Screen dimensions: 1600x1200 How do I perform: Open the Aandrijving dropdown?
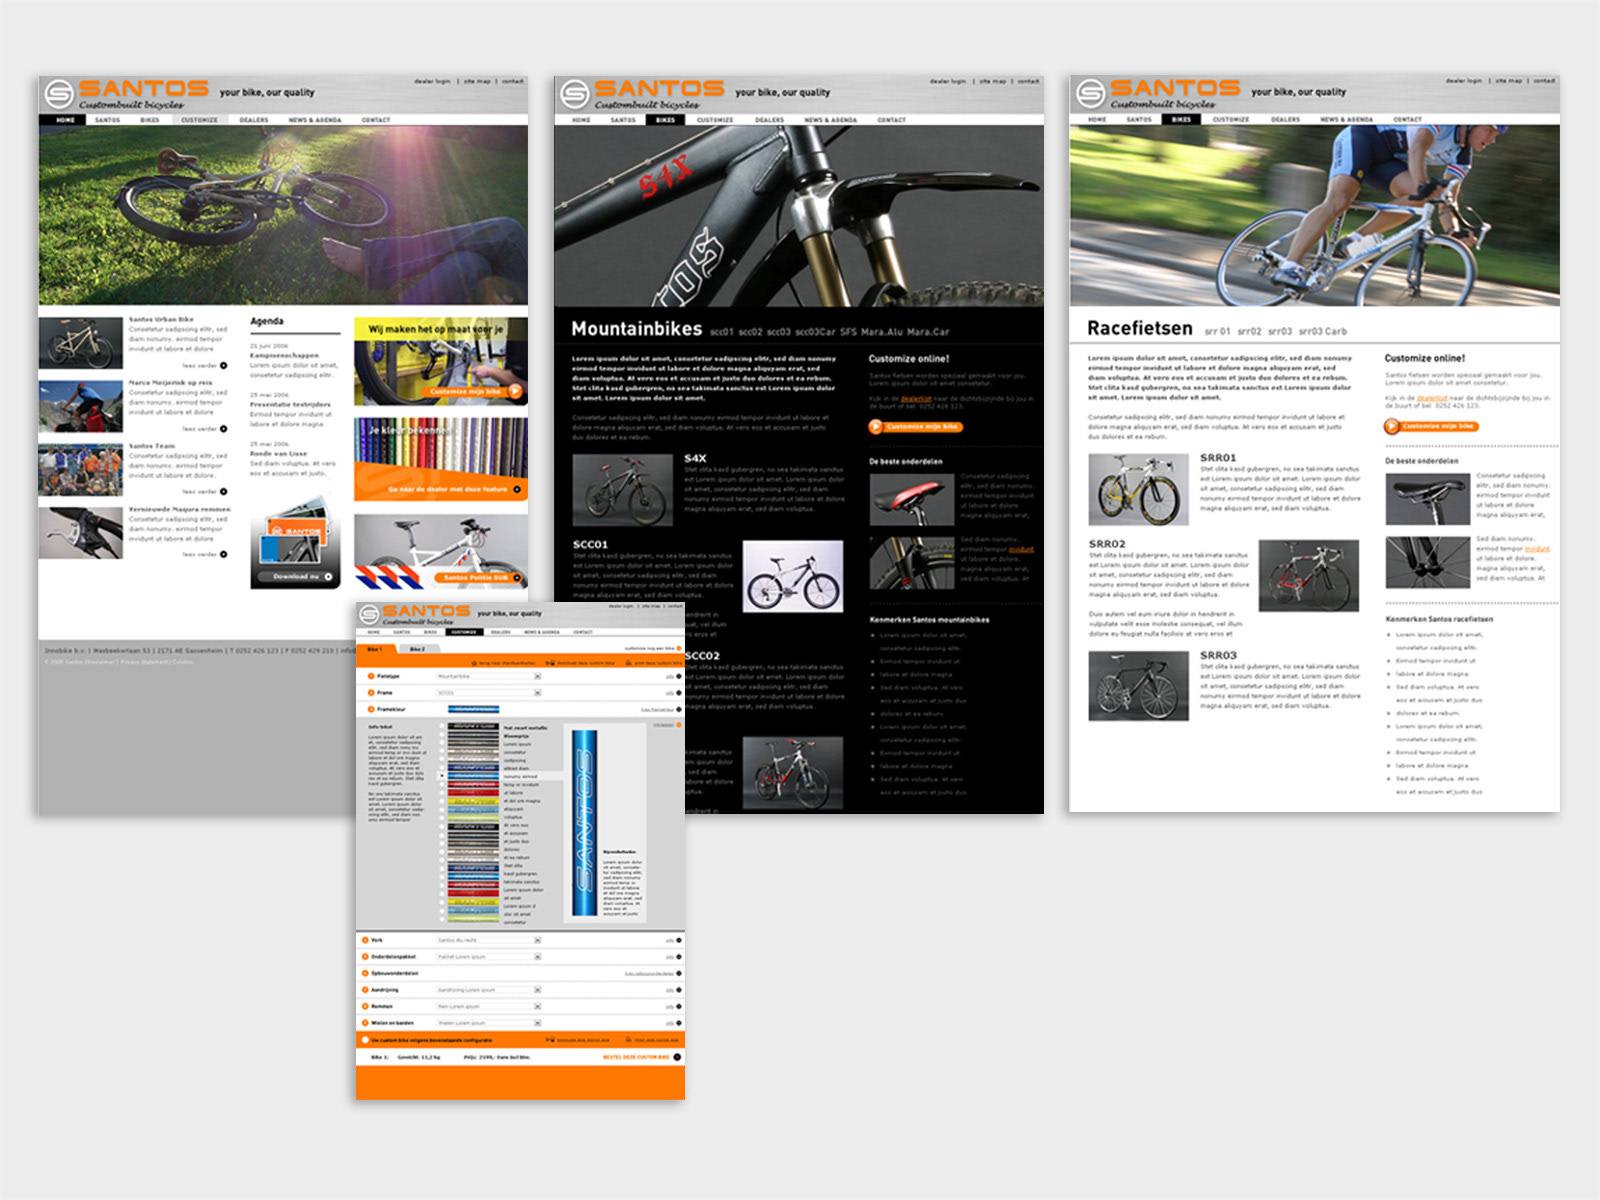pyautogui.click(x=488, y=990)
